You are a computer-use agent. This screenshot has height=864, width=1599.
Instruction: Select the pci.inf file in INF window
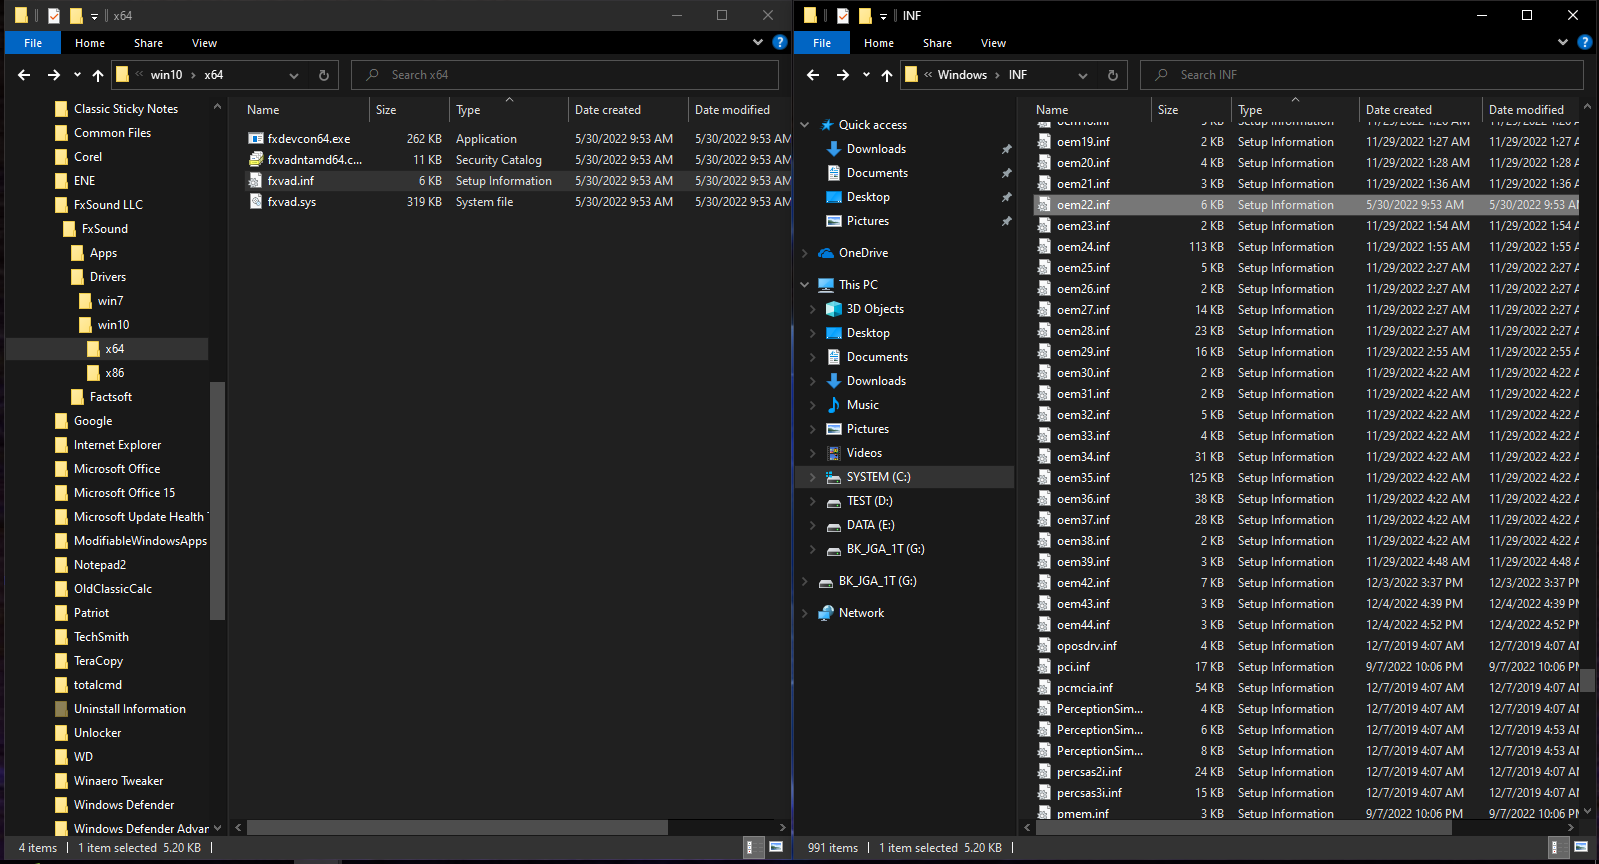1306,667
